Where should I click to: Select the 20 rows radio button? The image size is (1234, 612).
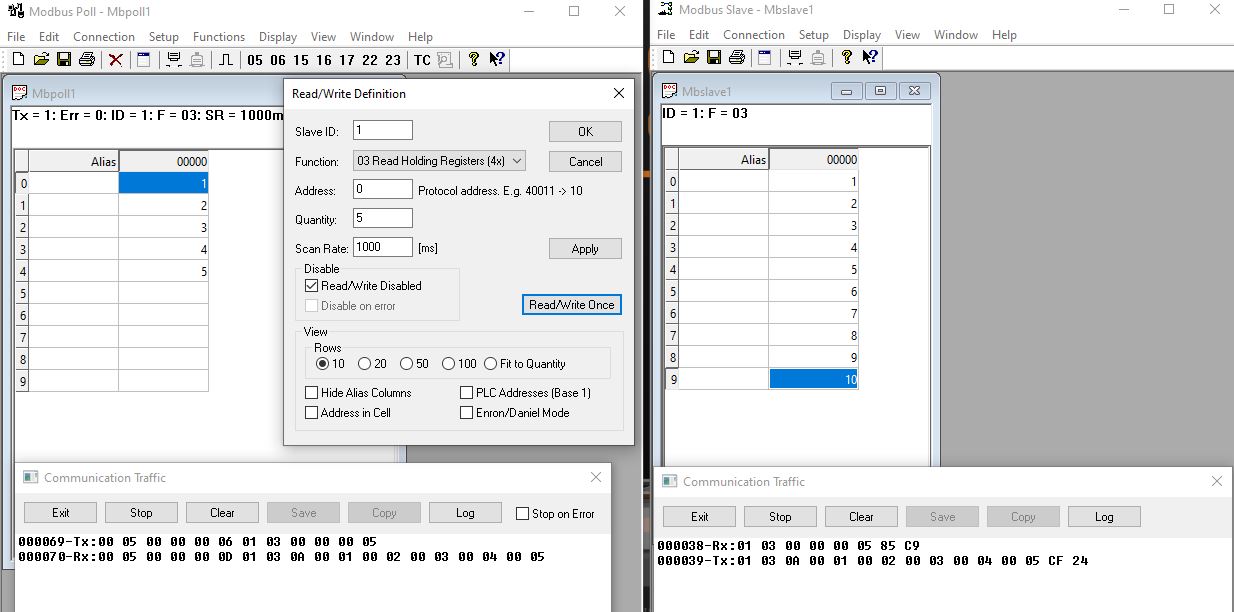364,364
